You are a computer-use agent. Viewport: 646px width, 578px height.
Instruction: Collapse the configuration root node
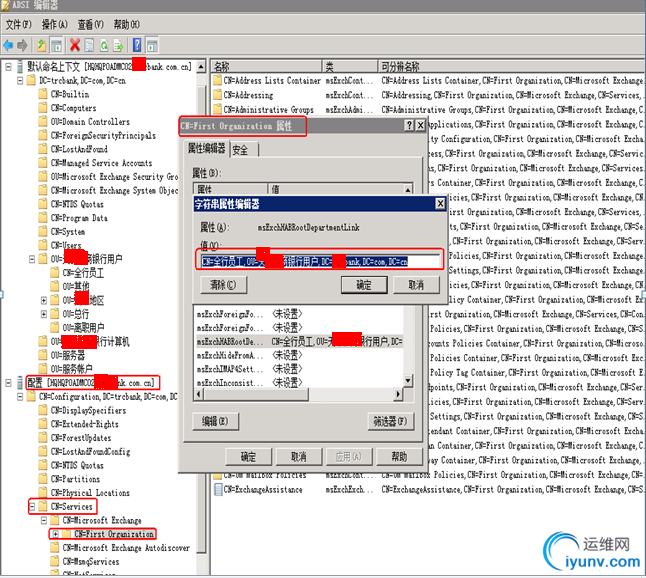coord(8,383)
